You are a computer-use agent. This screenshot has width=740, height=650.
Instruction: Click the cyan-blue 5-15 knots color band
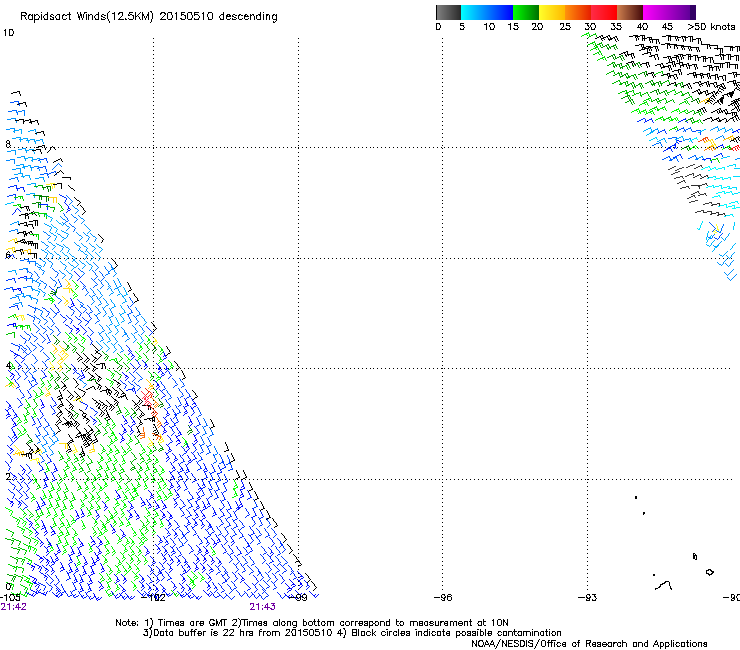tap(487, 12)
